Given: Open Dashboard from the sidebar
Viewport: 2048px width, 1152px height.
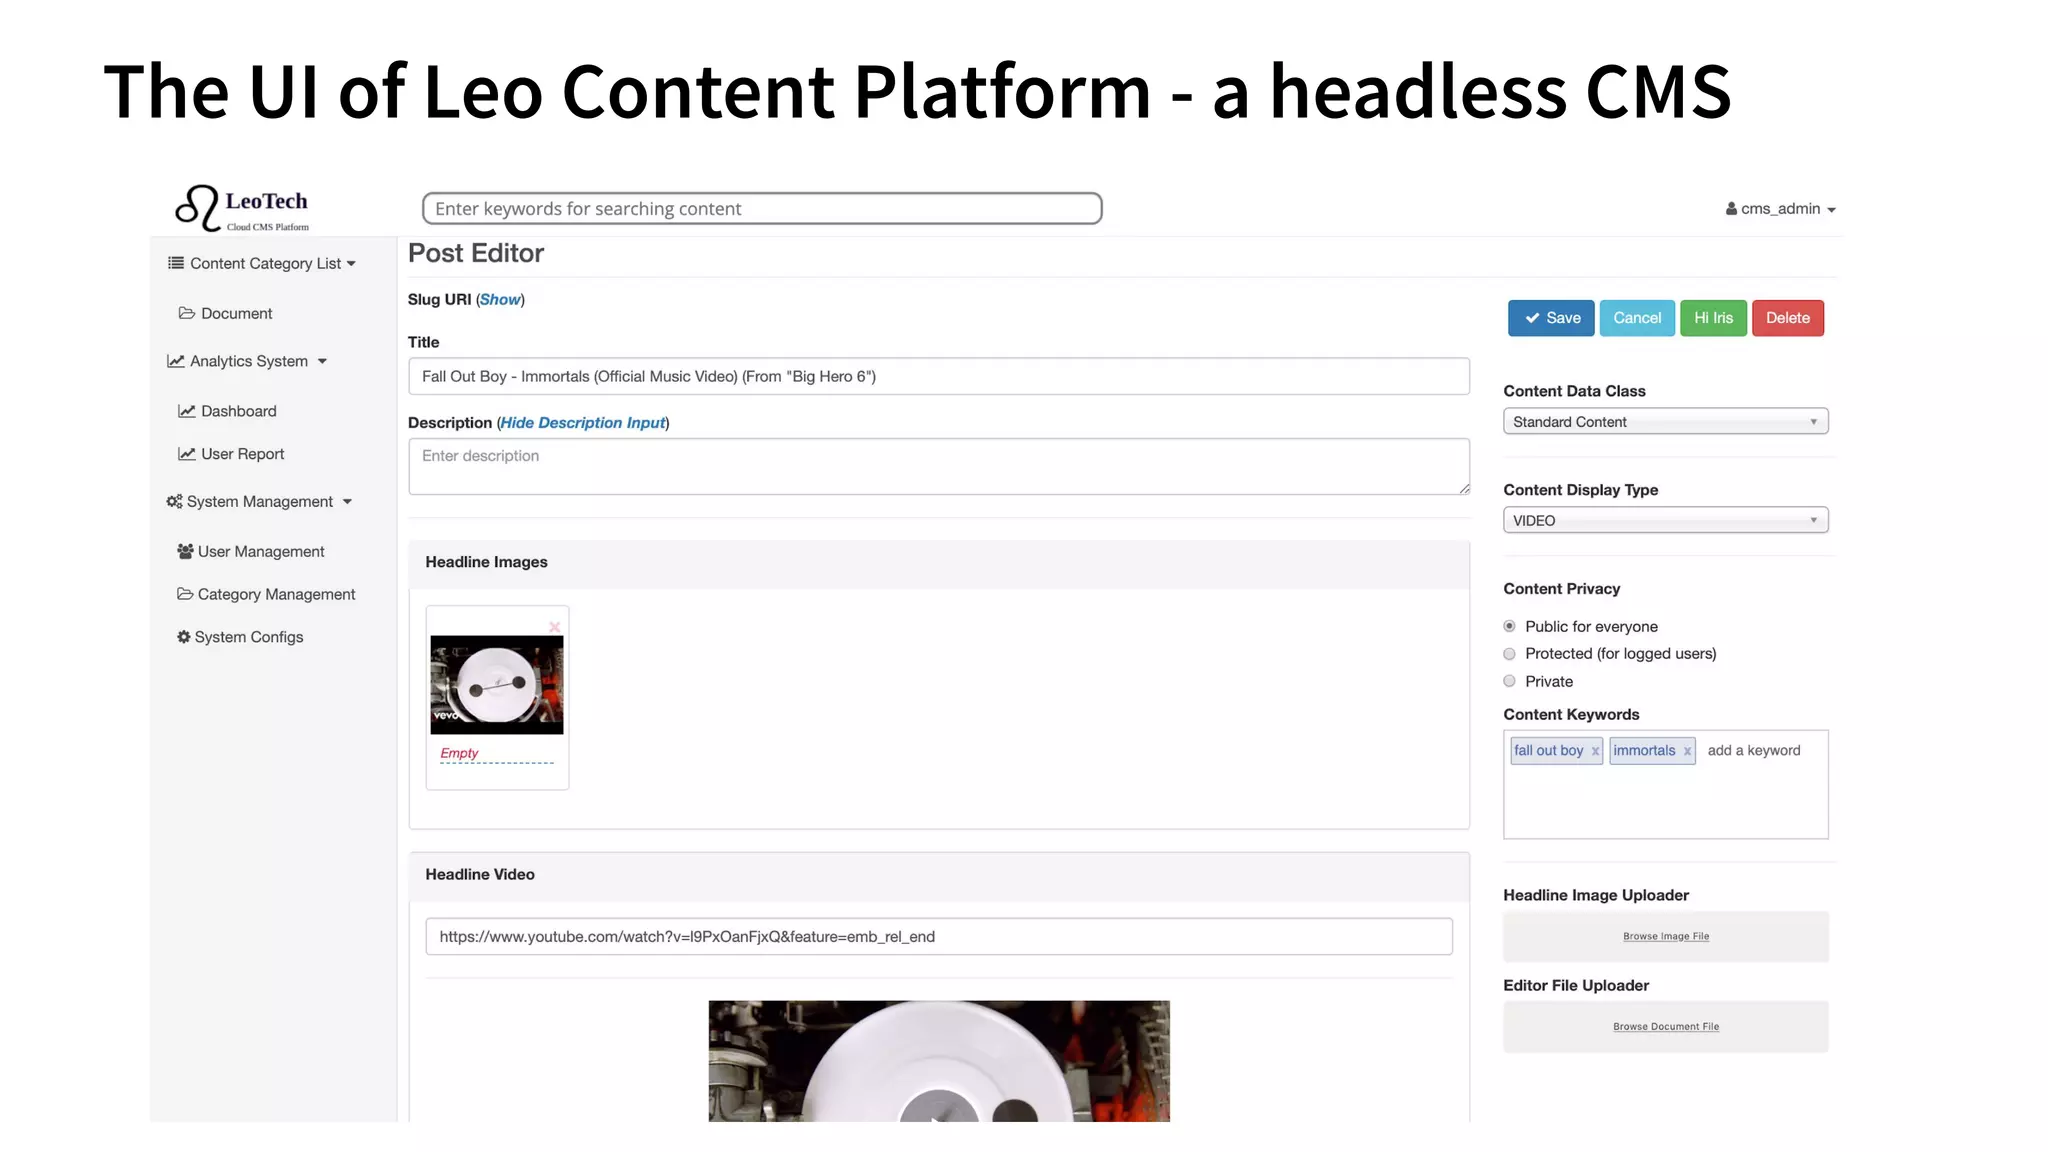Looking at the screenshot, I should tap(238, 411).
